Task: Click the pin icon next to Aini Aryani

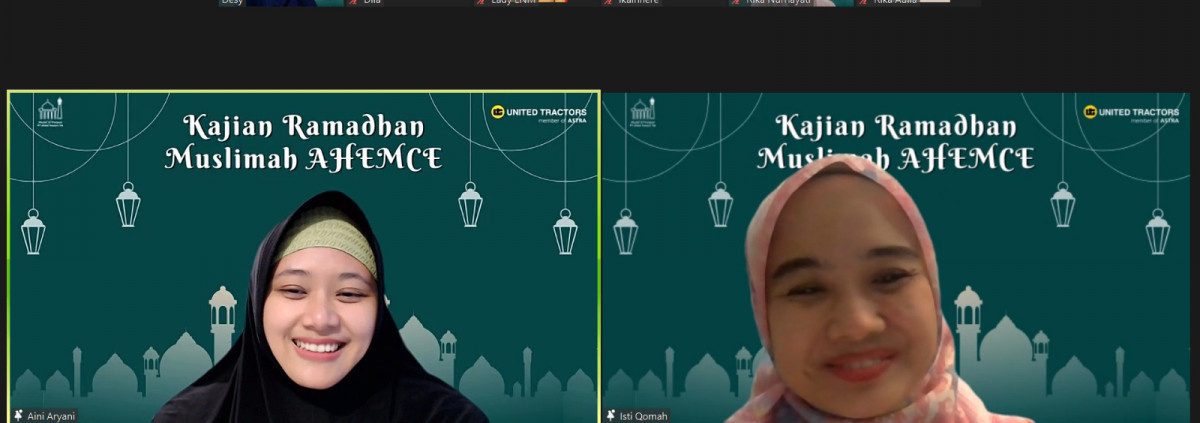Action: pyautogui.click(x=18, y=415)
